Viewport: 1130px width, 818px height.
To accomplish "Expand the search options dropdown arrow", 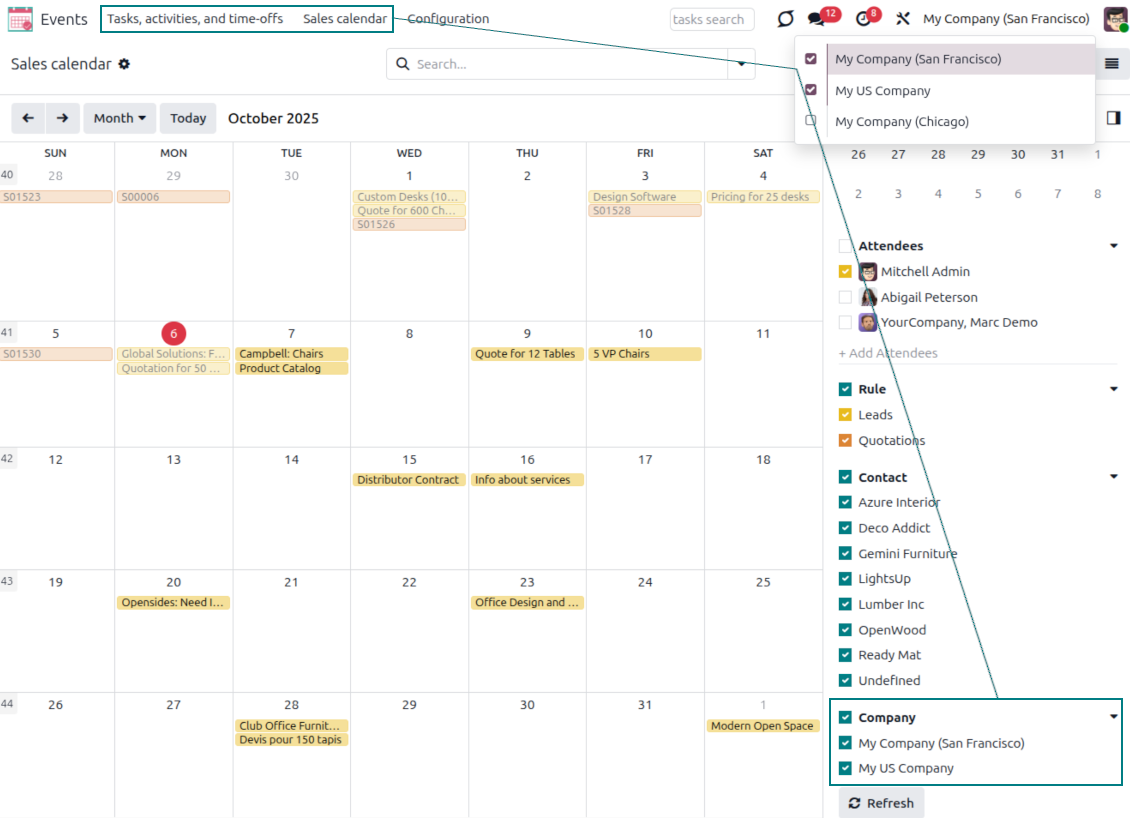I will 741,64.
